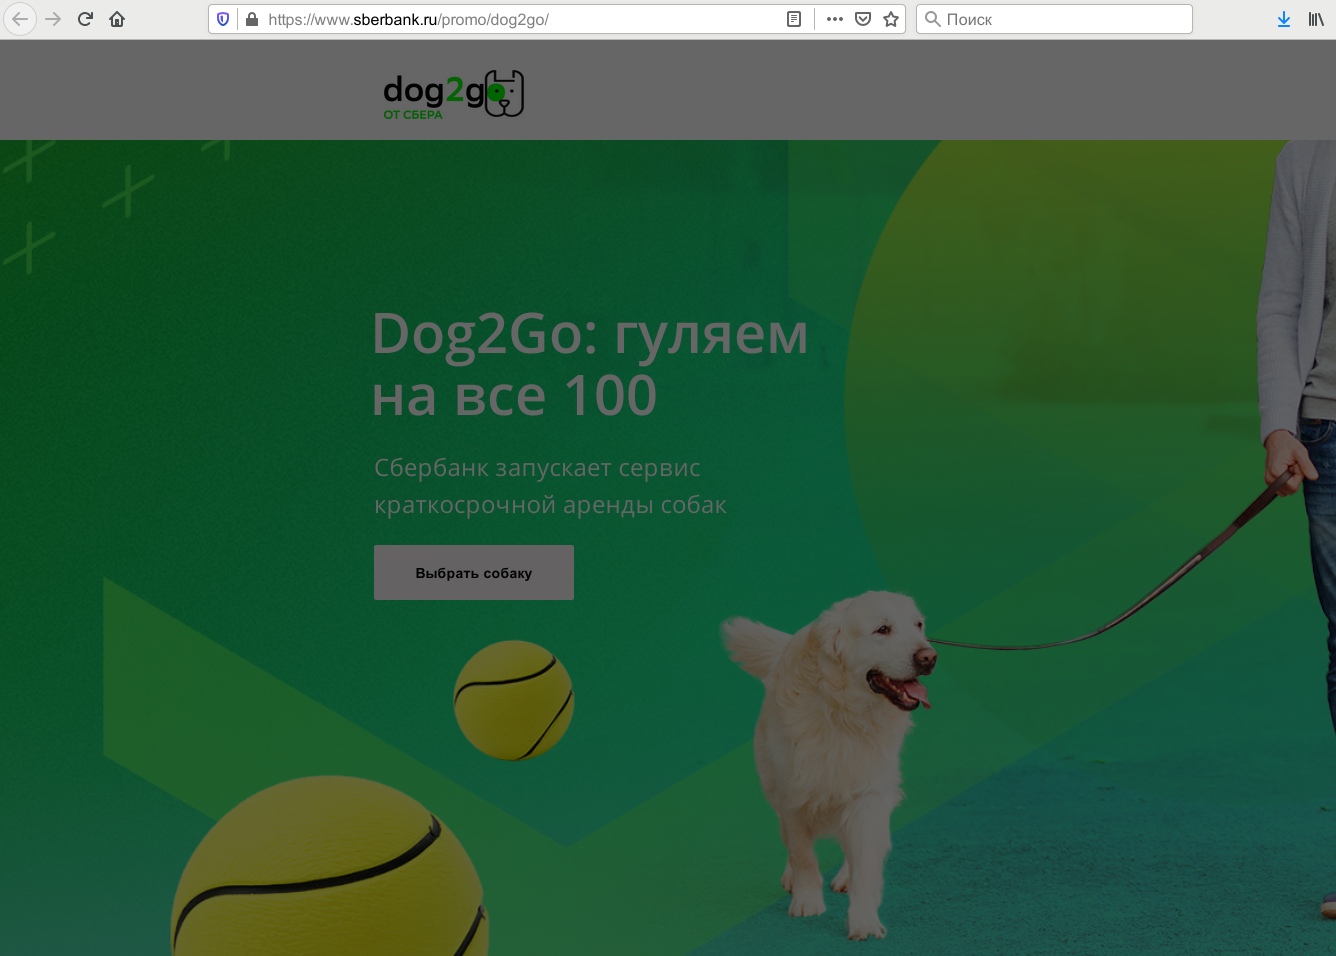The height and width of the screenshot is (956, 1336).
Task: Go back to the previous page
Action: [20, 19]
